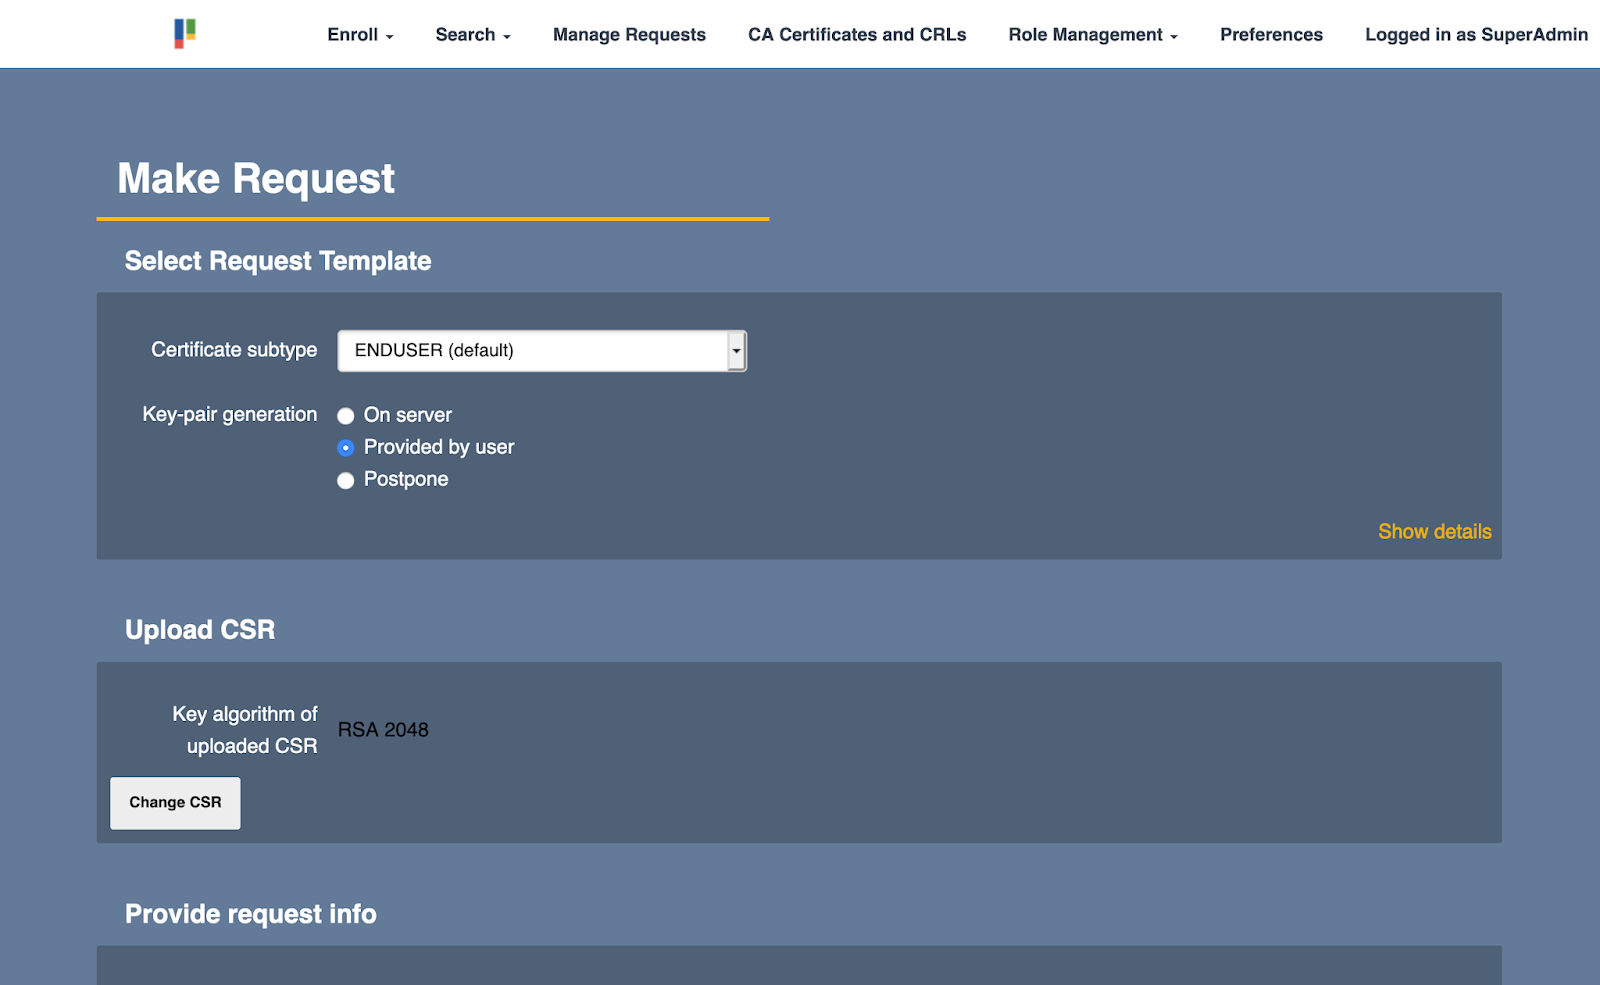Open the Role Management menu
This screenshot has height=985, width=1600.
1086,34
